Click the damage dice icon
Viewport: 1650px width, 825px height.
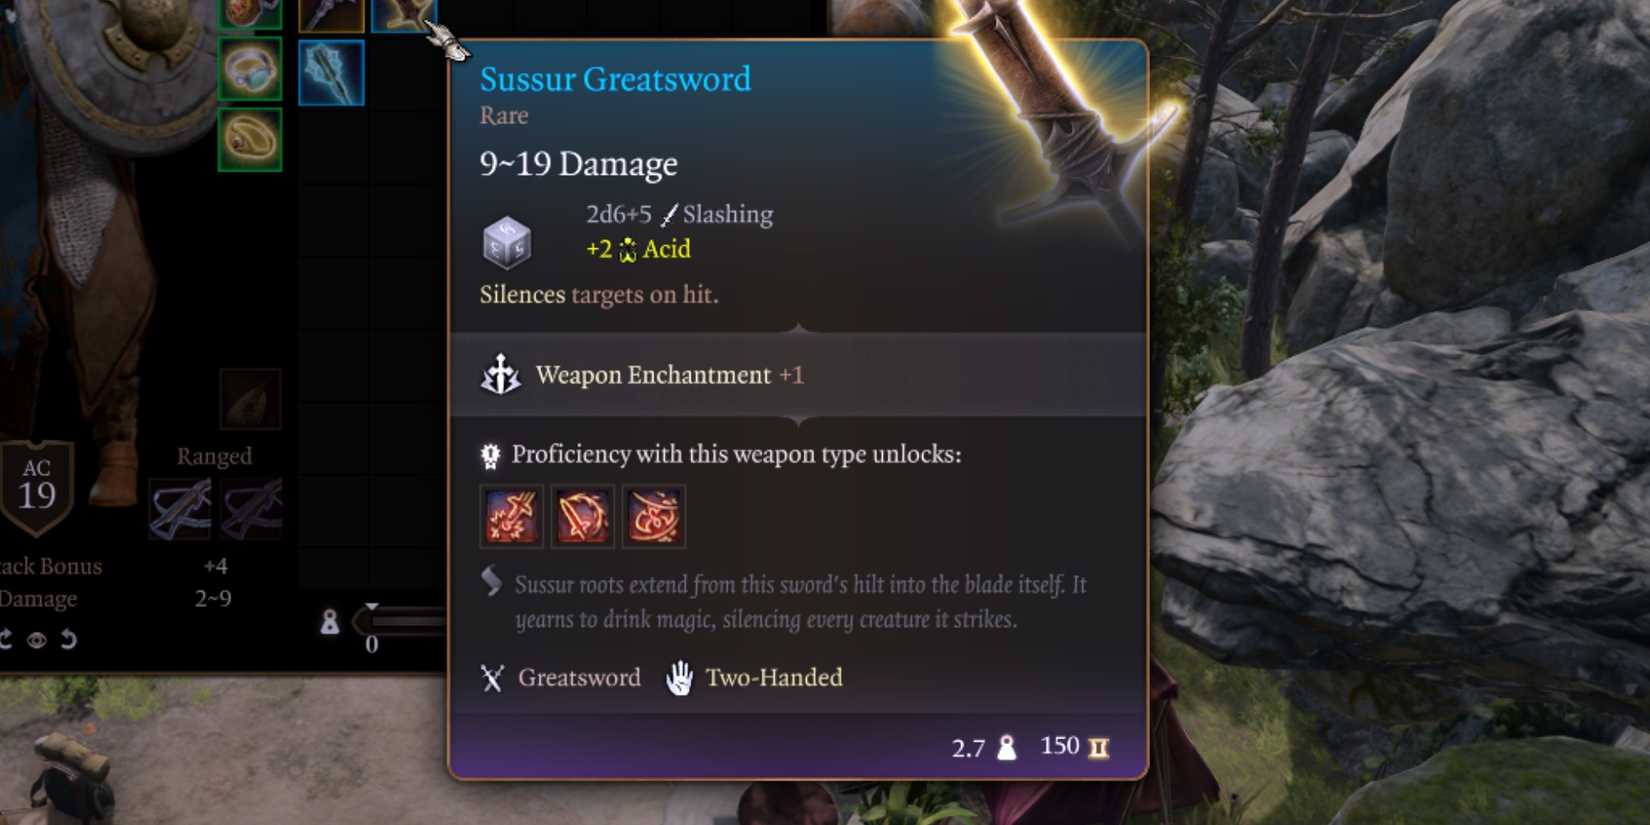[507, 242]
